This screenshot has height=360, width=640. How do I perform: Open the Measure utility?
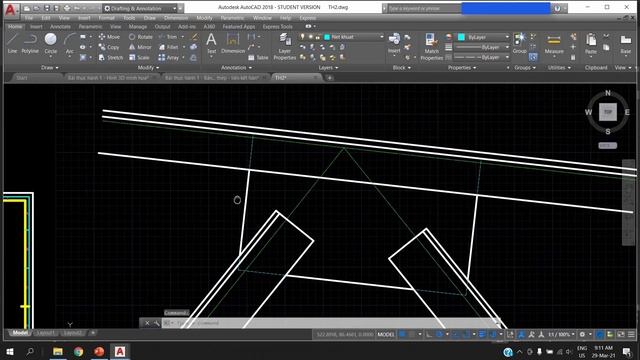pyautogui.click(x=554, y=43)
